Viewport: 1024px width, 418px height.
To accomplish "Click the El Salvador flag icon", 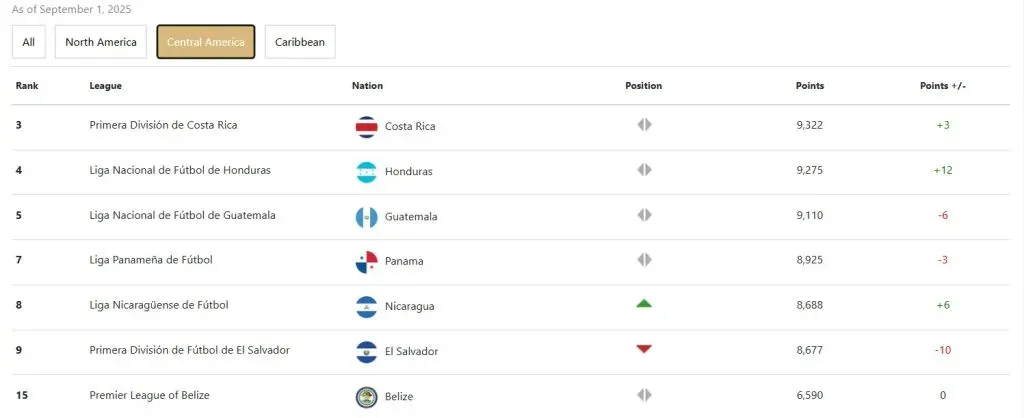I will [x=366, y=351].
